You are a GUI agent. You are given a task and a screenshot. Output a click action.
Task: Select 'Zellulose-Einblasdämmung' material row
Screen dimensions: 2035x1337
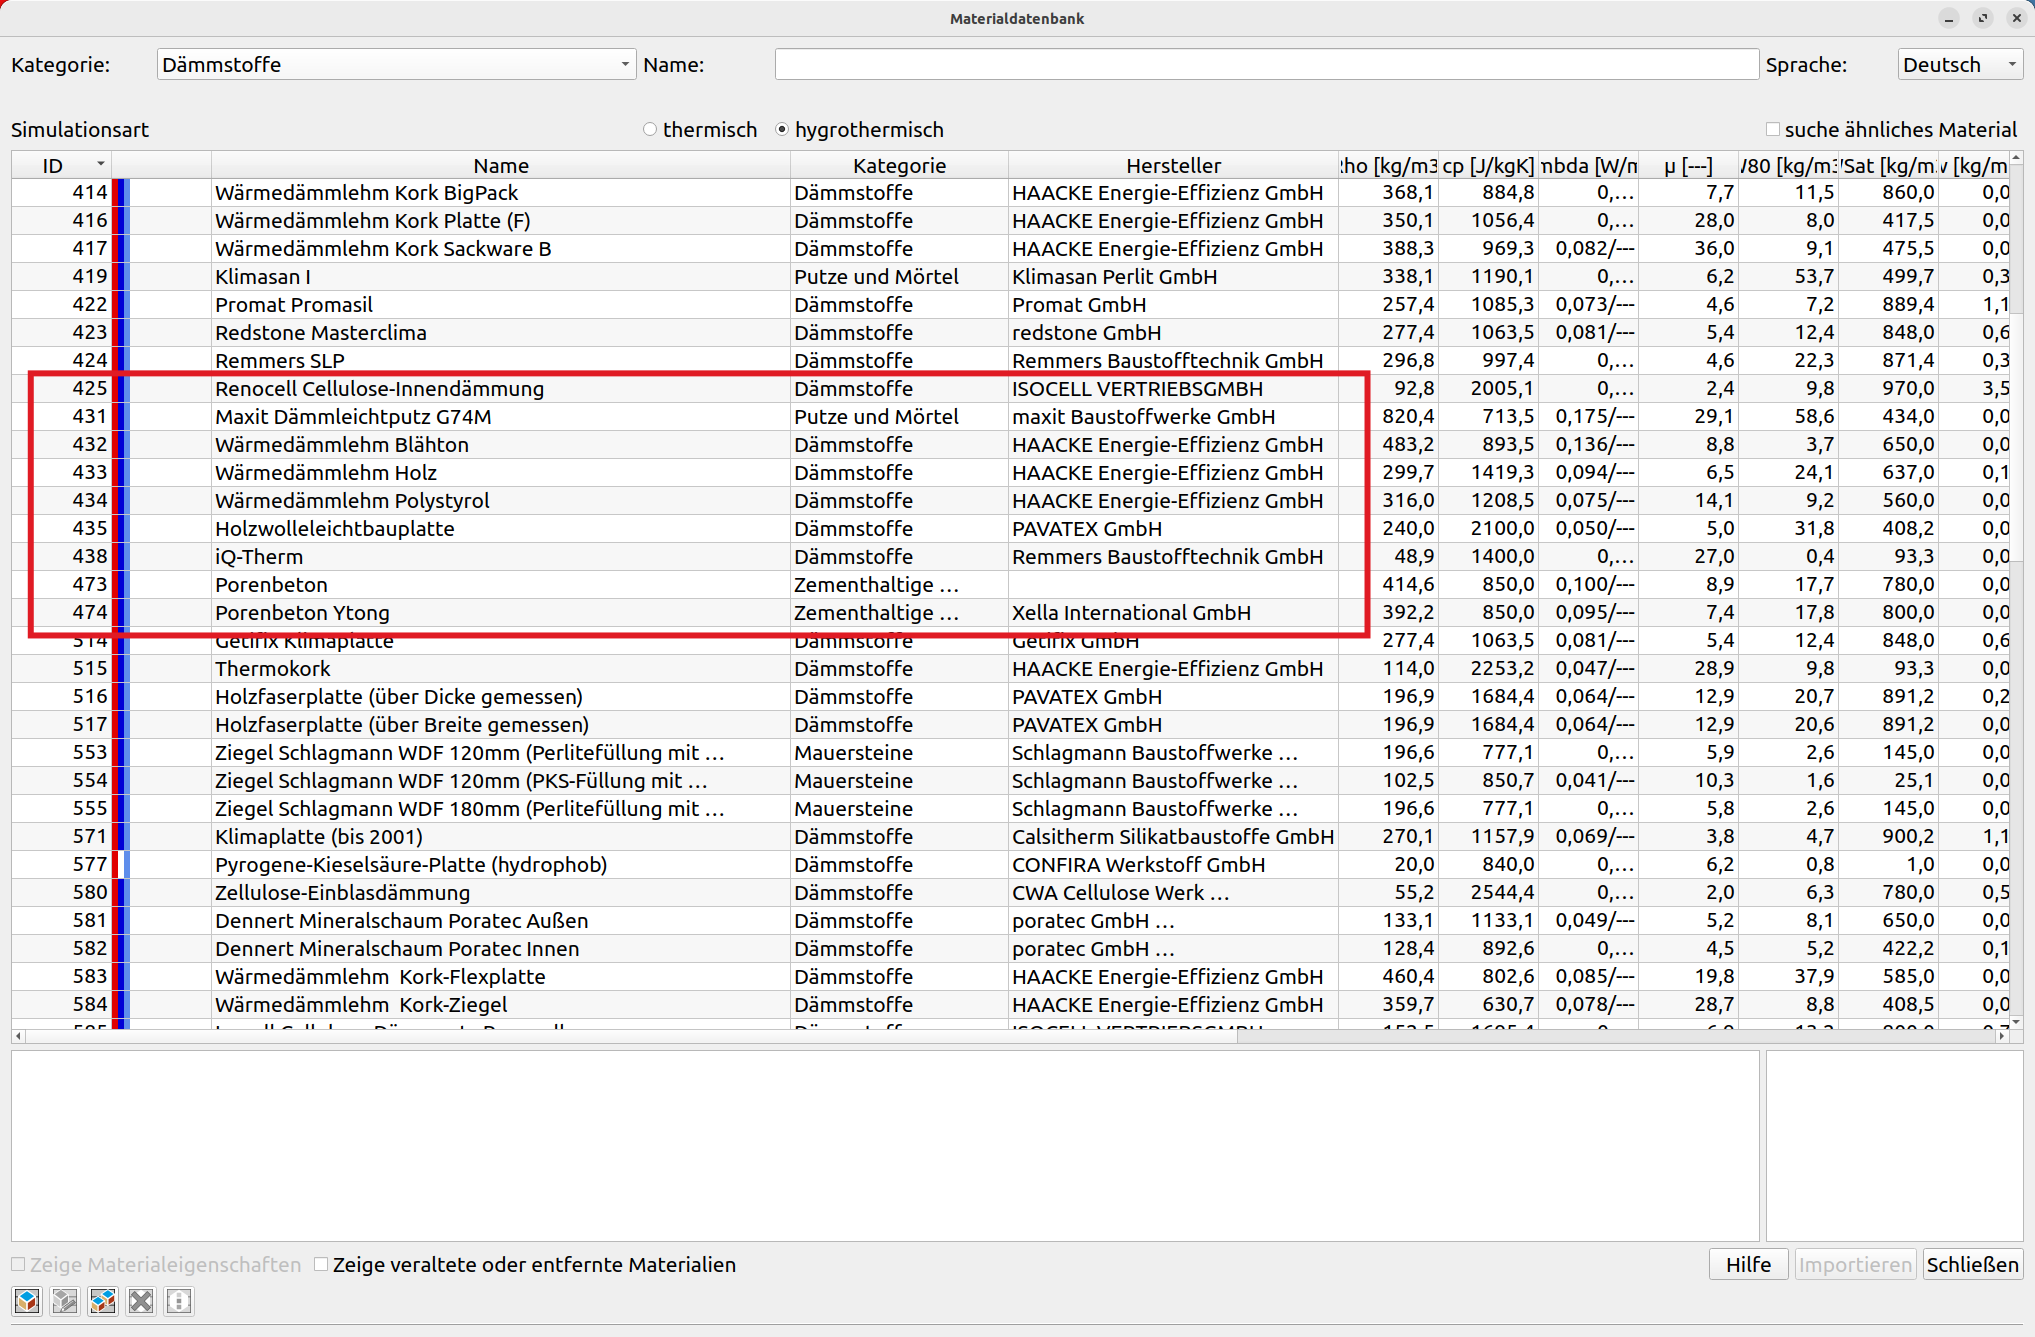[1010, 892]
